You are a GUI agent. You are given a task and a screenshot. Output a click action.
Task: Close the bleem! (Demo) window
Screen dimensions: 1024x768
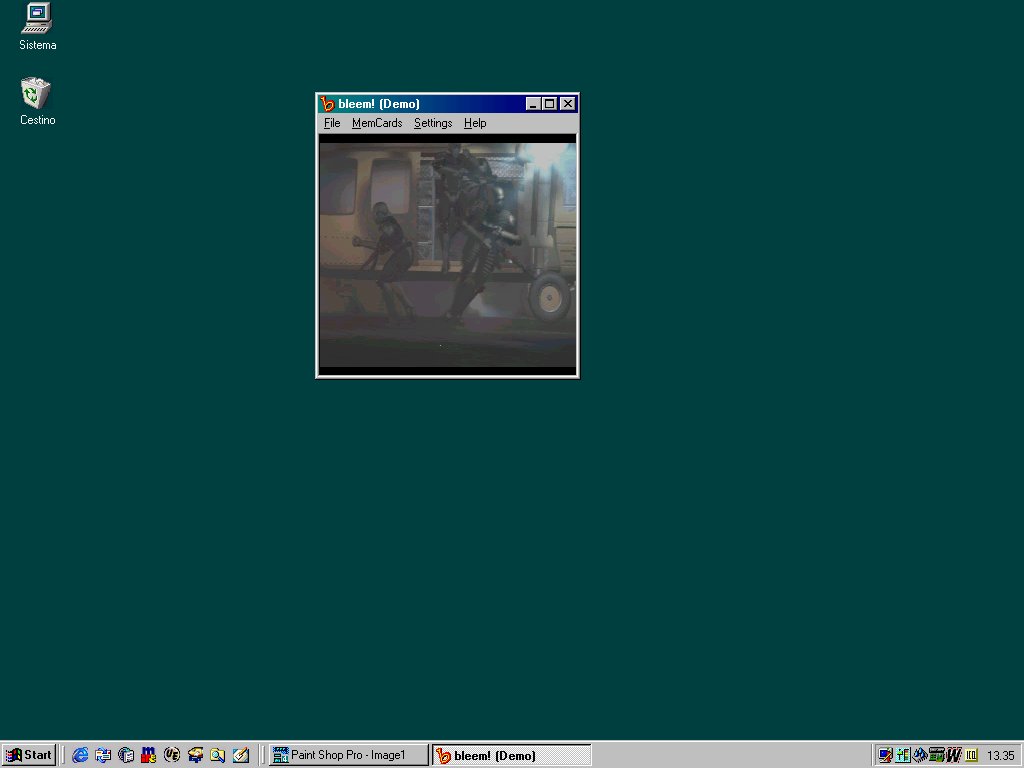tap(568, 104)
